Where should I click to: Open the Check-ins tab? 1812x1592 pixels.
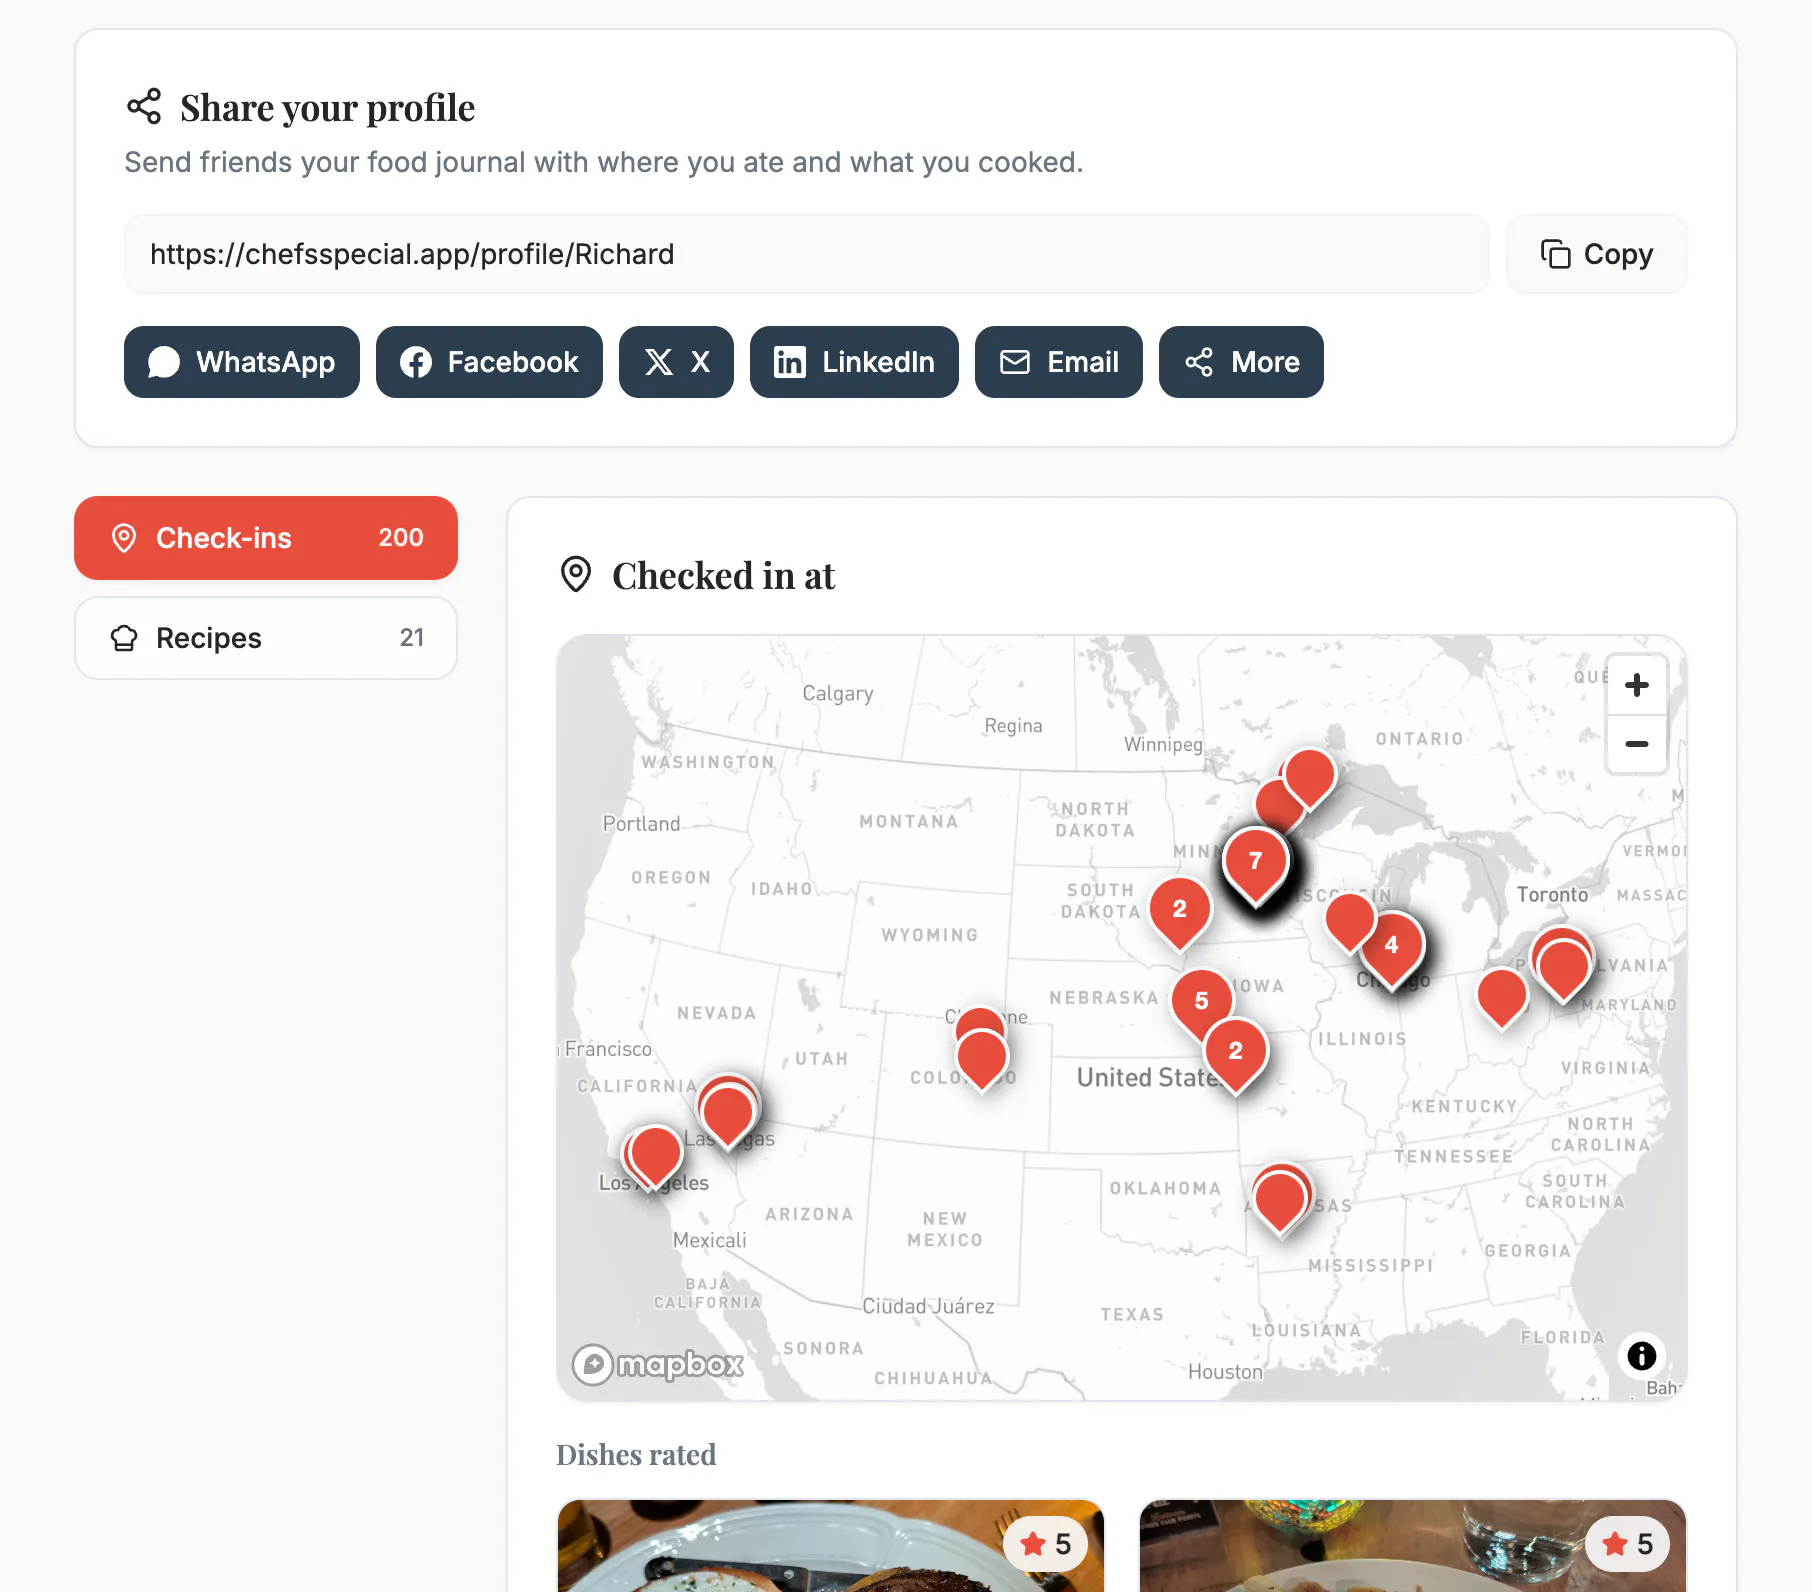[x=266, y=538]
